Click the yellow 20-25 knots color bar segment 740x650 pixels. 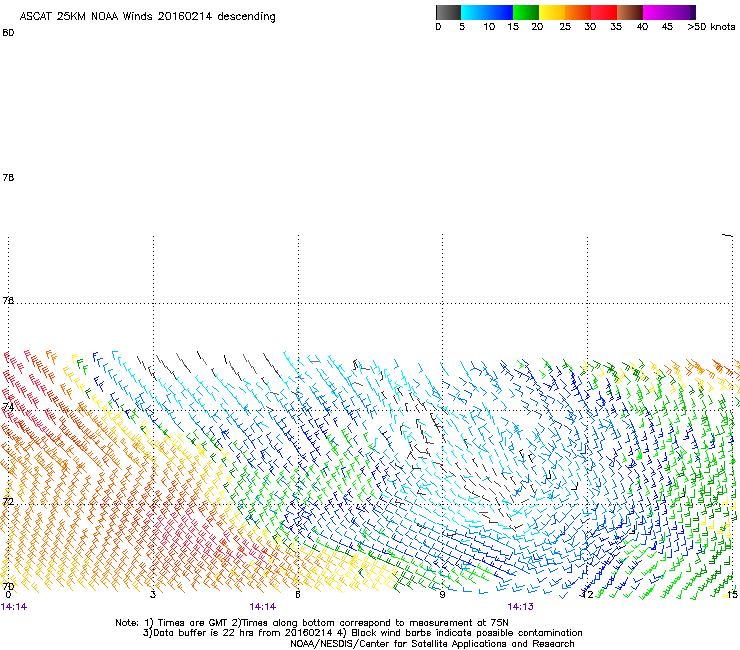[552, 12]
